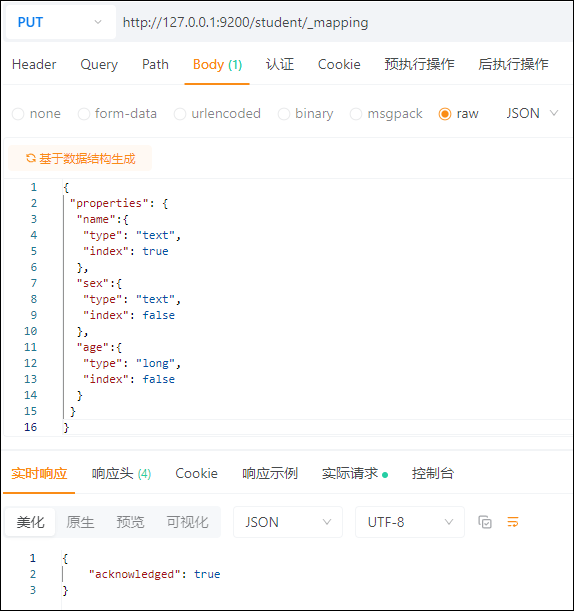Open the 预执行操作 tab
The height and width of the screenshot is (611, 574).
pos(419,64)
